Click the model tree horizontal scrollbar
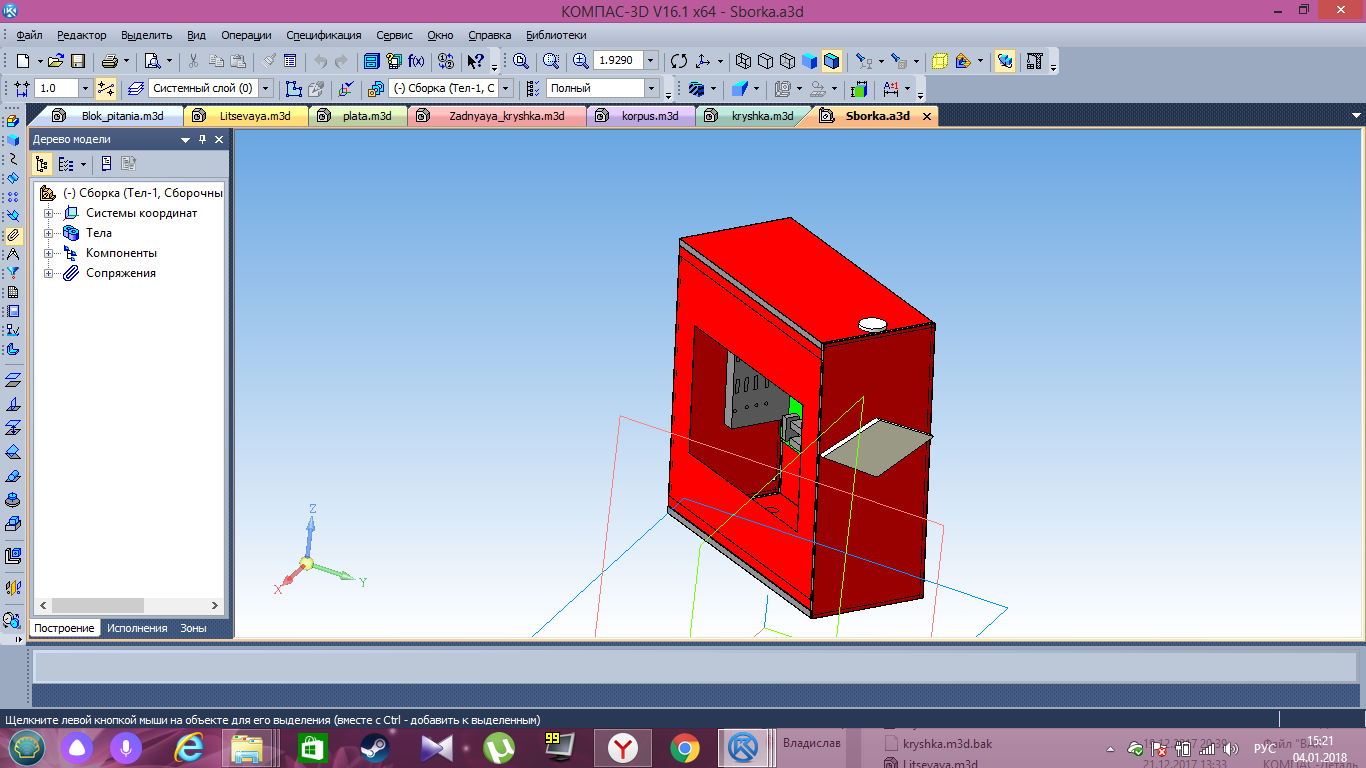This screenshot has width=1366, height=768. tap(97, 606)
